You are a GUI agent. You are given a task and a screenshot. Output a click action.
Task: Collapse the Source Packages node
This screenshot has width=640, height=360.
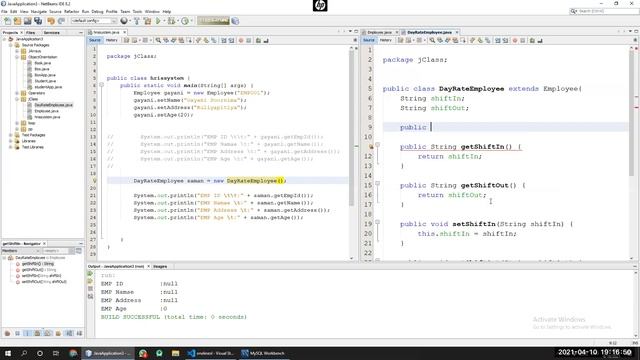click(11, 45)
